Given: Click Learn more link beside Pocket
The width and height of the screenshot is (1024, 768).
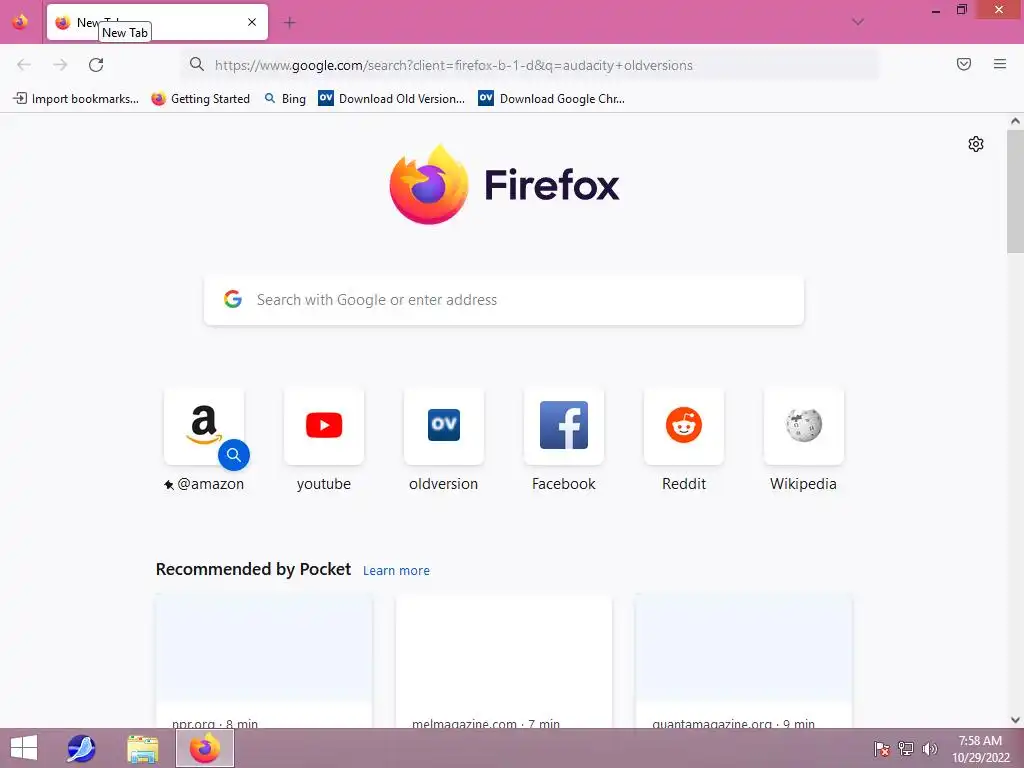Looking at the screenshot, I should click(396, 571).
